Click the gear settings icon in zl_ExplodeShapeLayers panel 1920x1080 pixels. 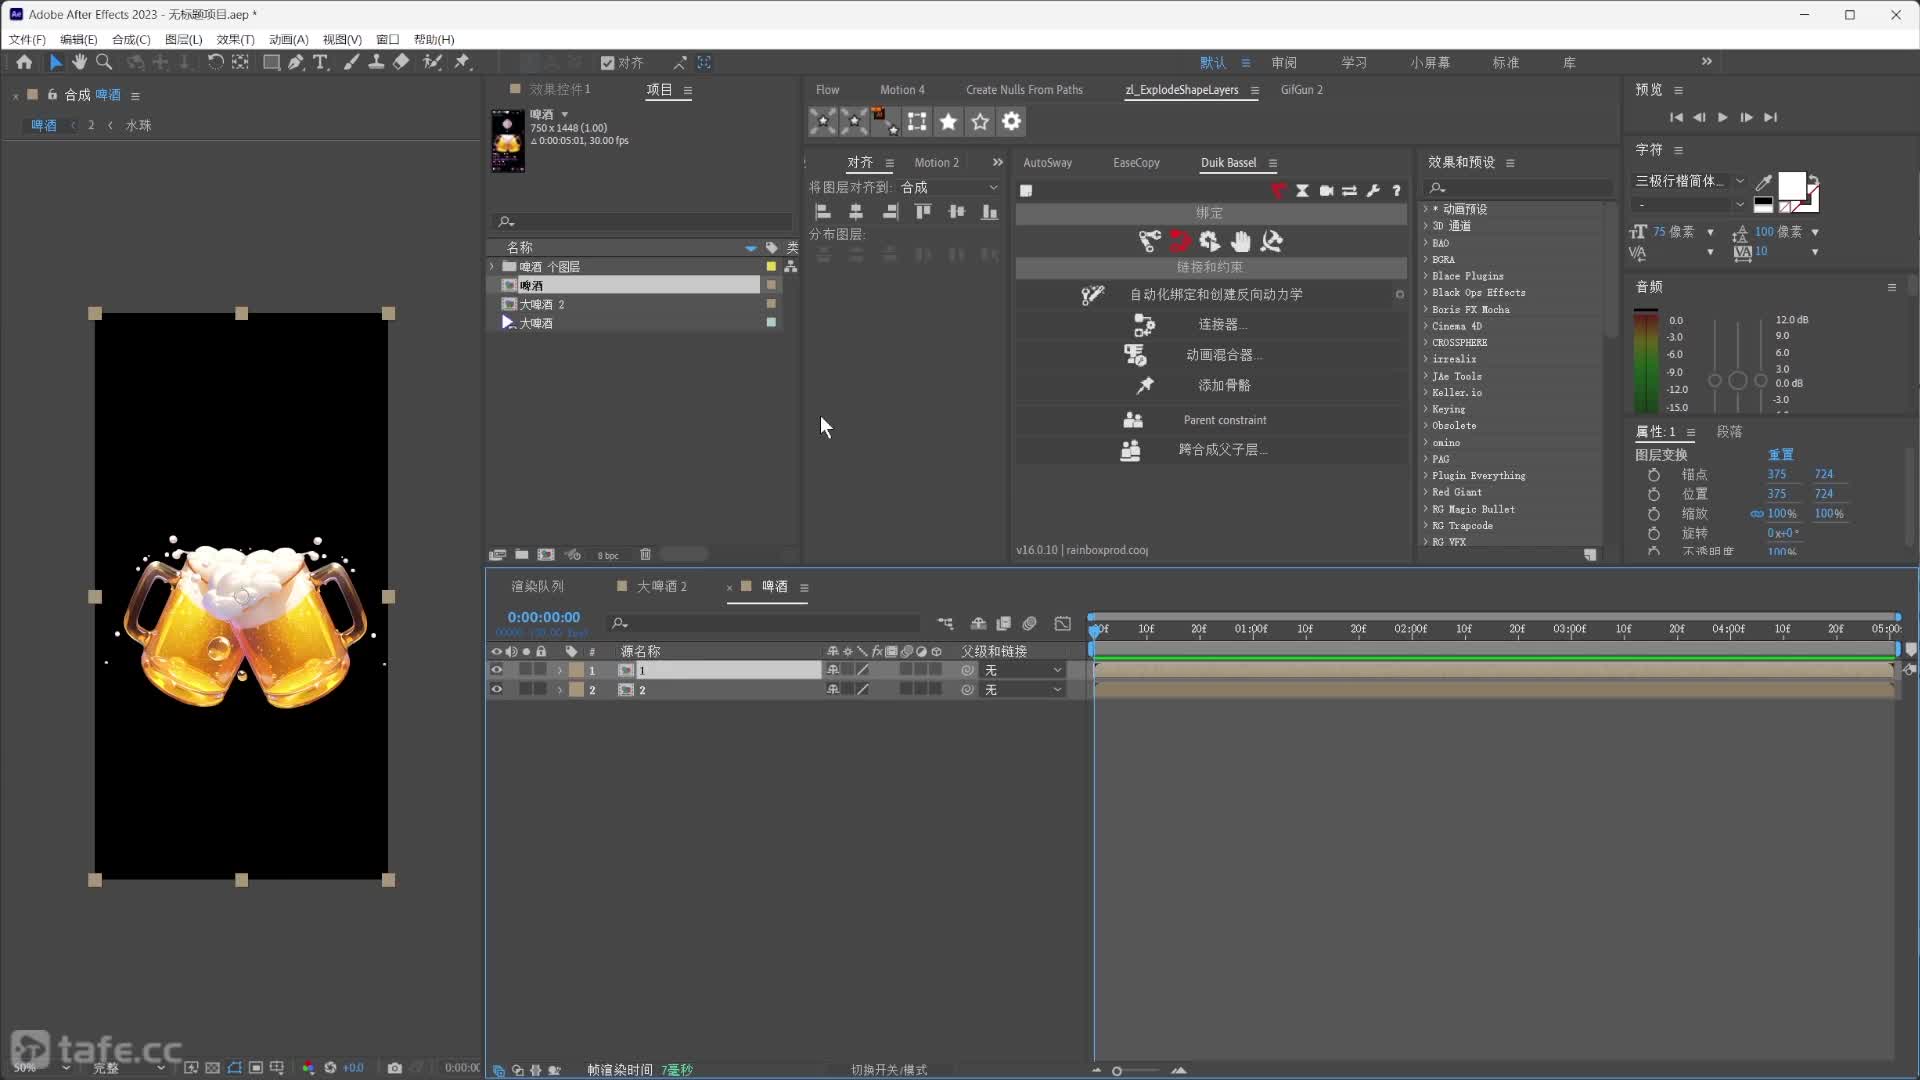pos(1012,122)
